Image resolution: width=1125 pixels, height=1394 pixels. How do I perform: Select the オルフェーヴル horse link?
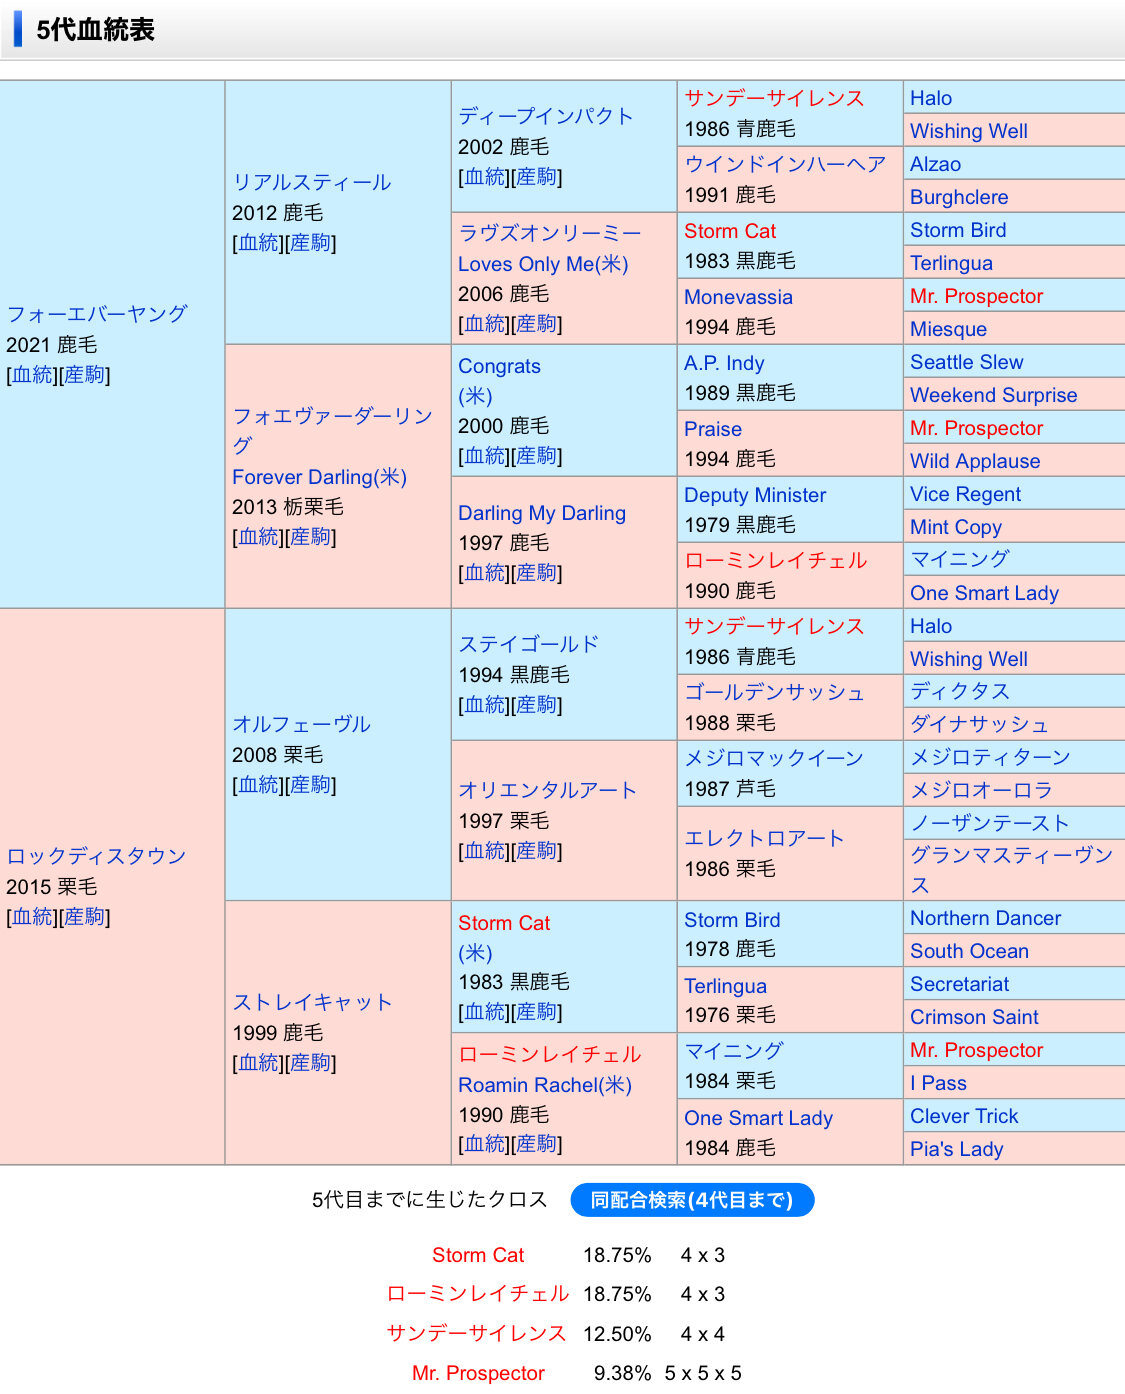[x=301, y=724]
